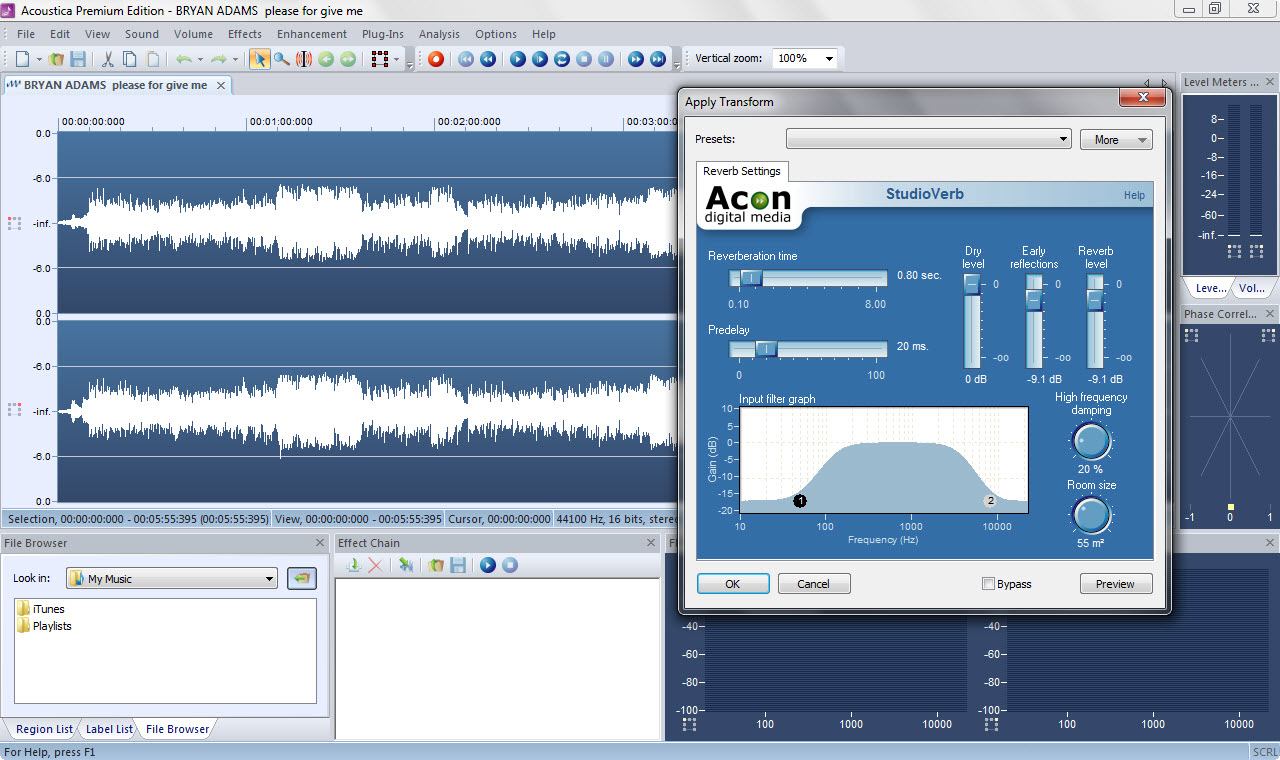The image size is (1280, 760).
Task: Click OK in Apply Transform dialog
Action: coord(733,584)
